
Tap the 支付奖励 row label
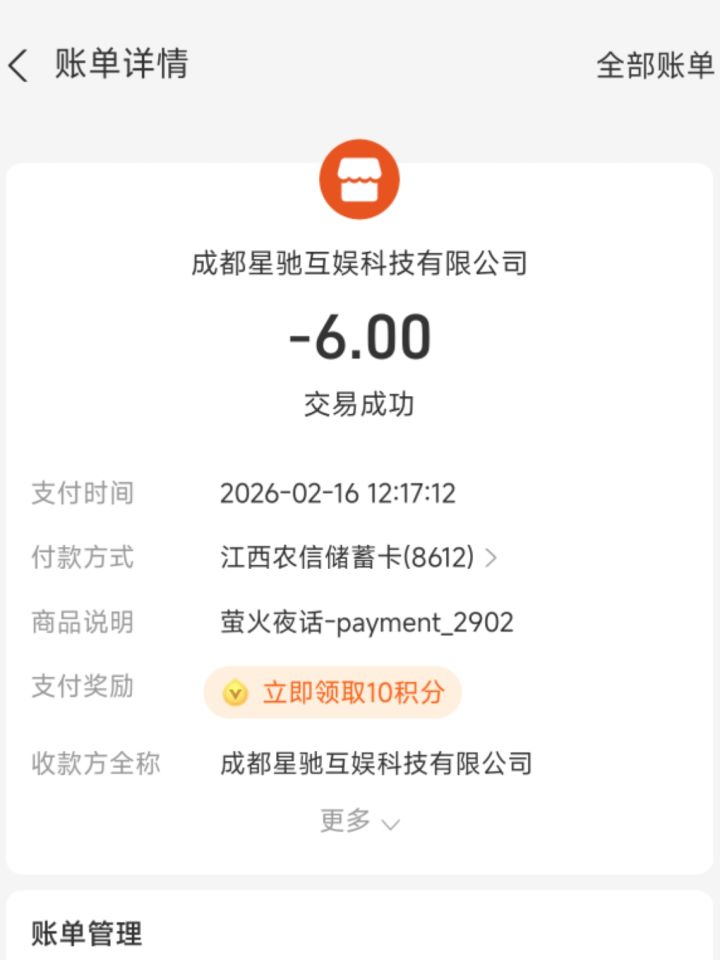click(x=82, y=687)
